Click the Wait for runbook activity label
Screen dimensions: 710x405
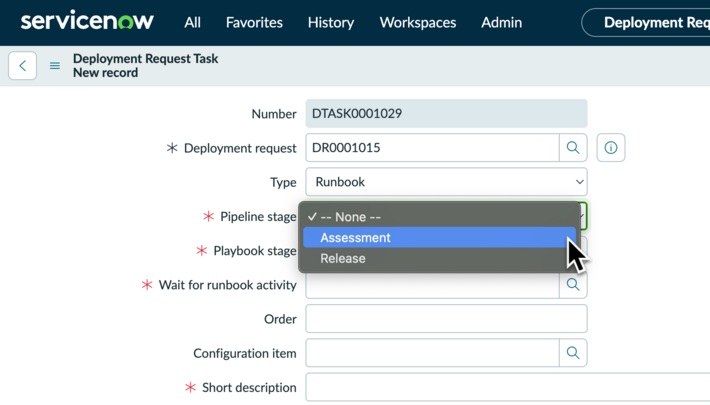(228, 285)
